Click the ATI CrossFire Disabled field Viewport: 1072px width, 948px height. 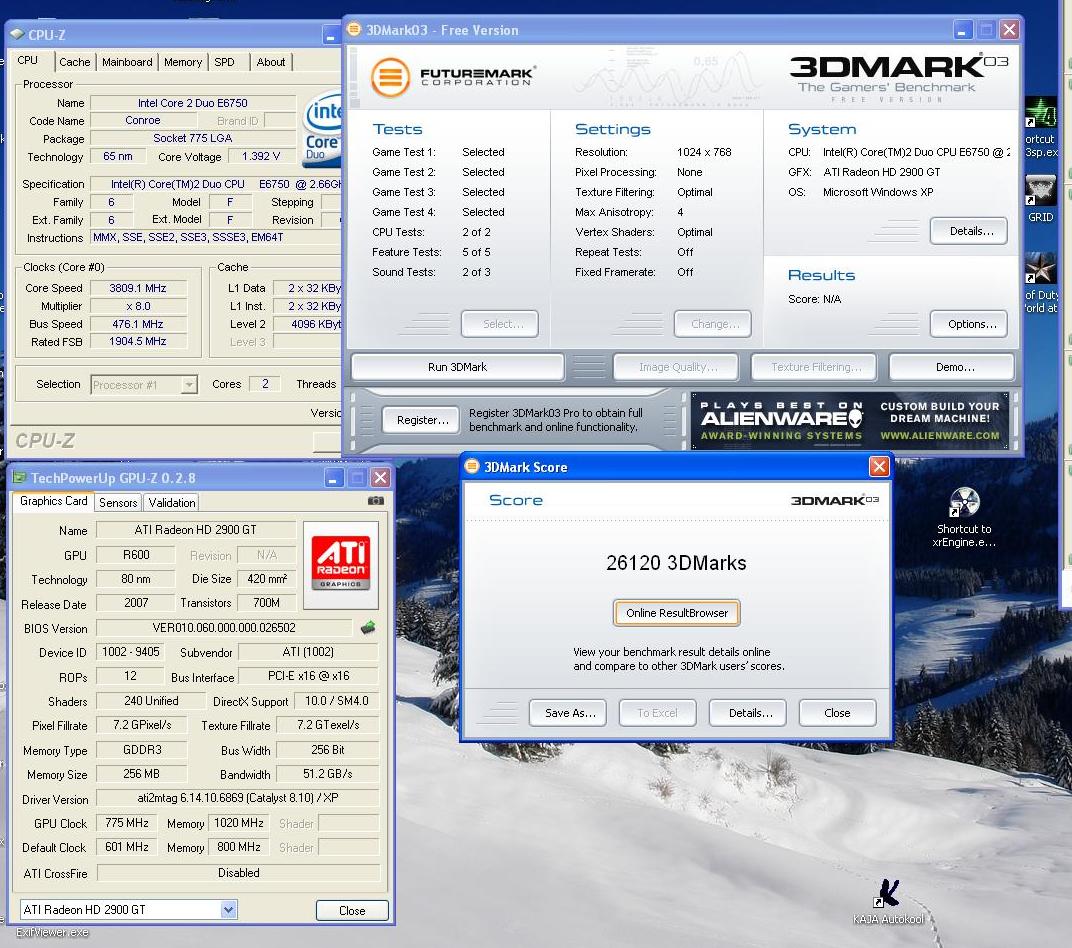[x=239, y=873]
